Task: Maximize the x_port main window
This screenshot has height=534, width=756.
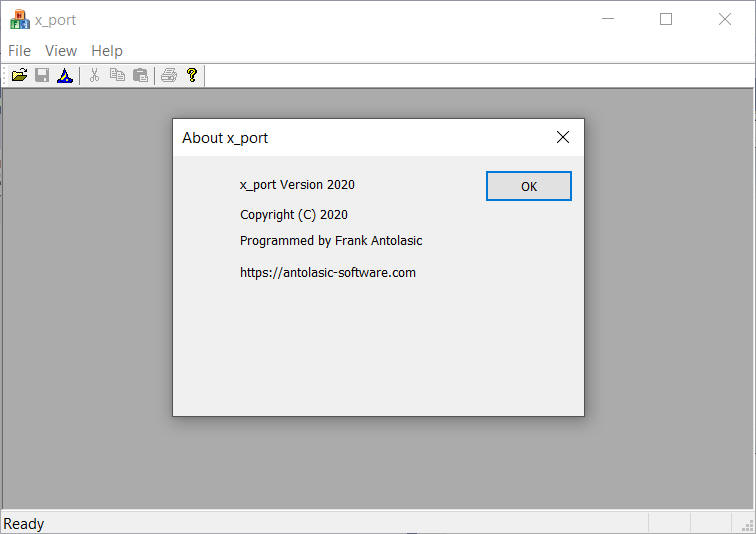Action: [x=666, y=19]
